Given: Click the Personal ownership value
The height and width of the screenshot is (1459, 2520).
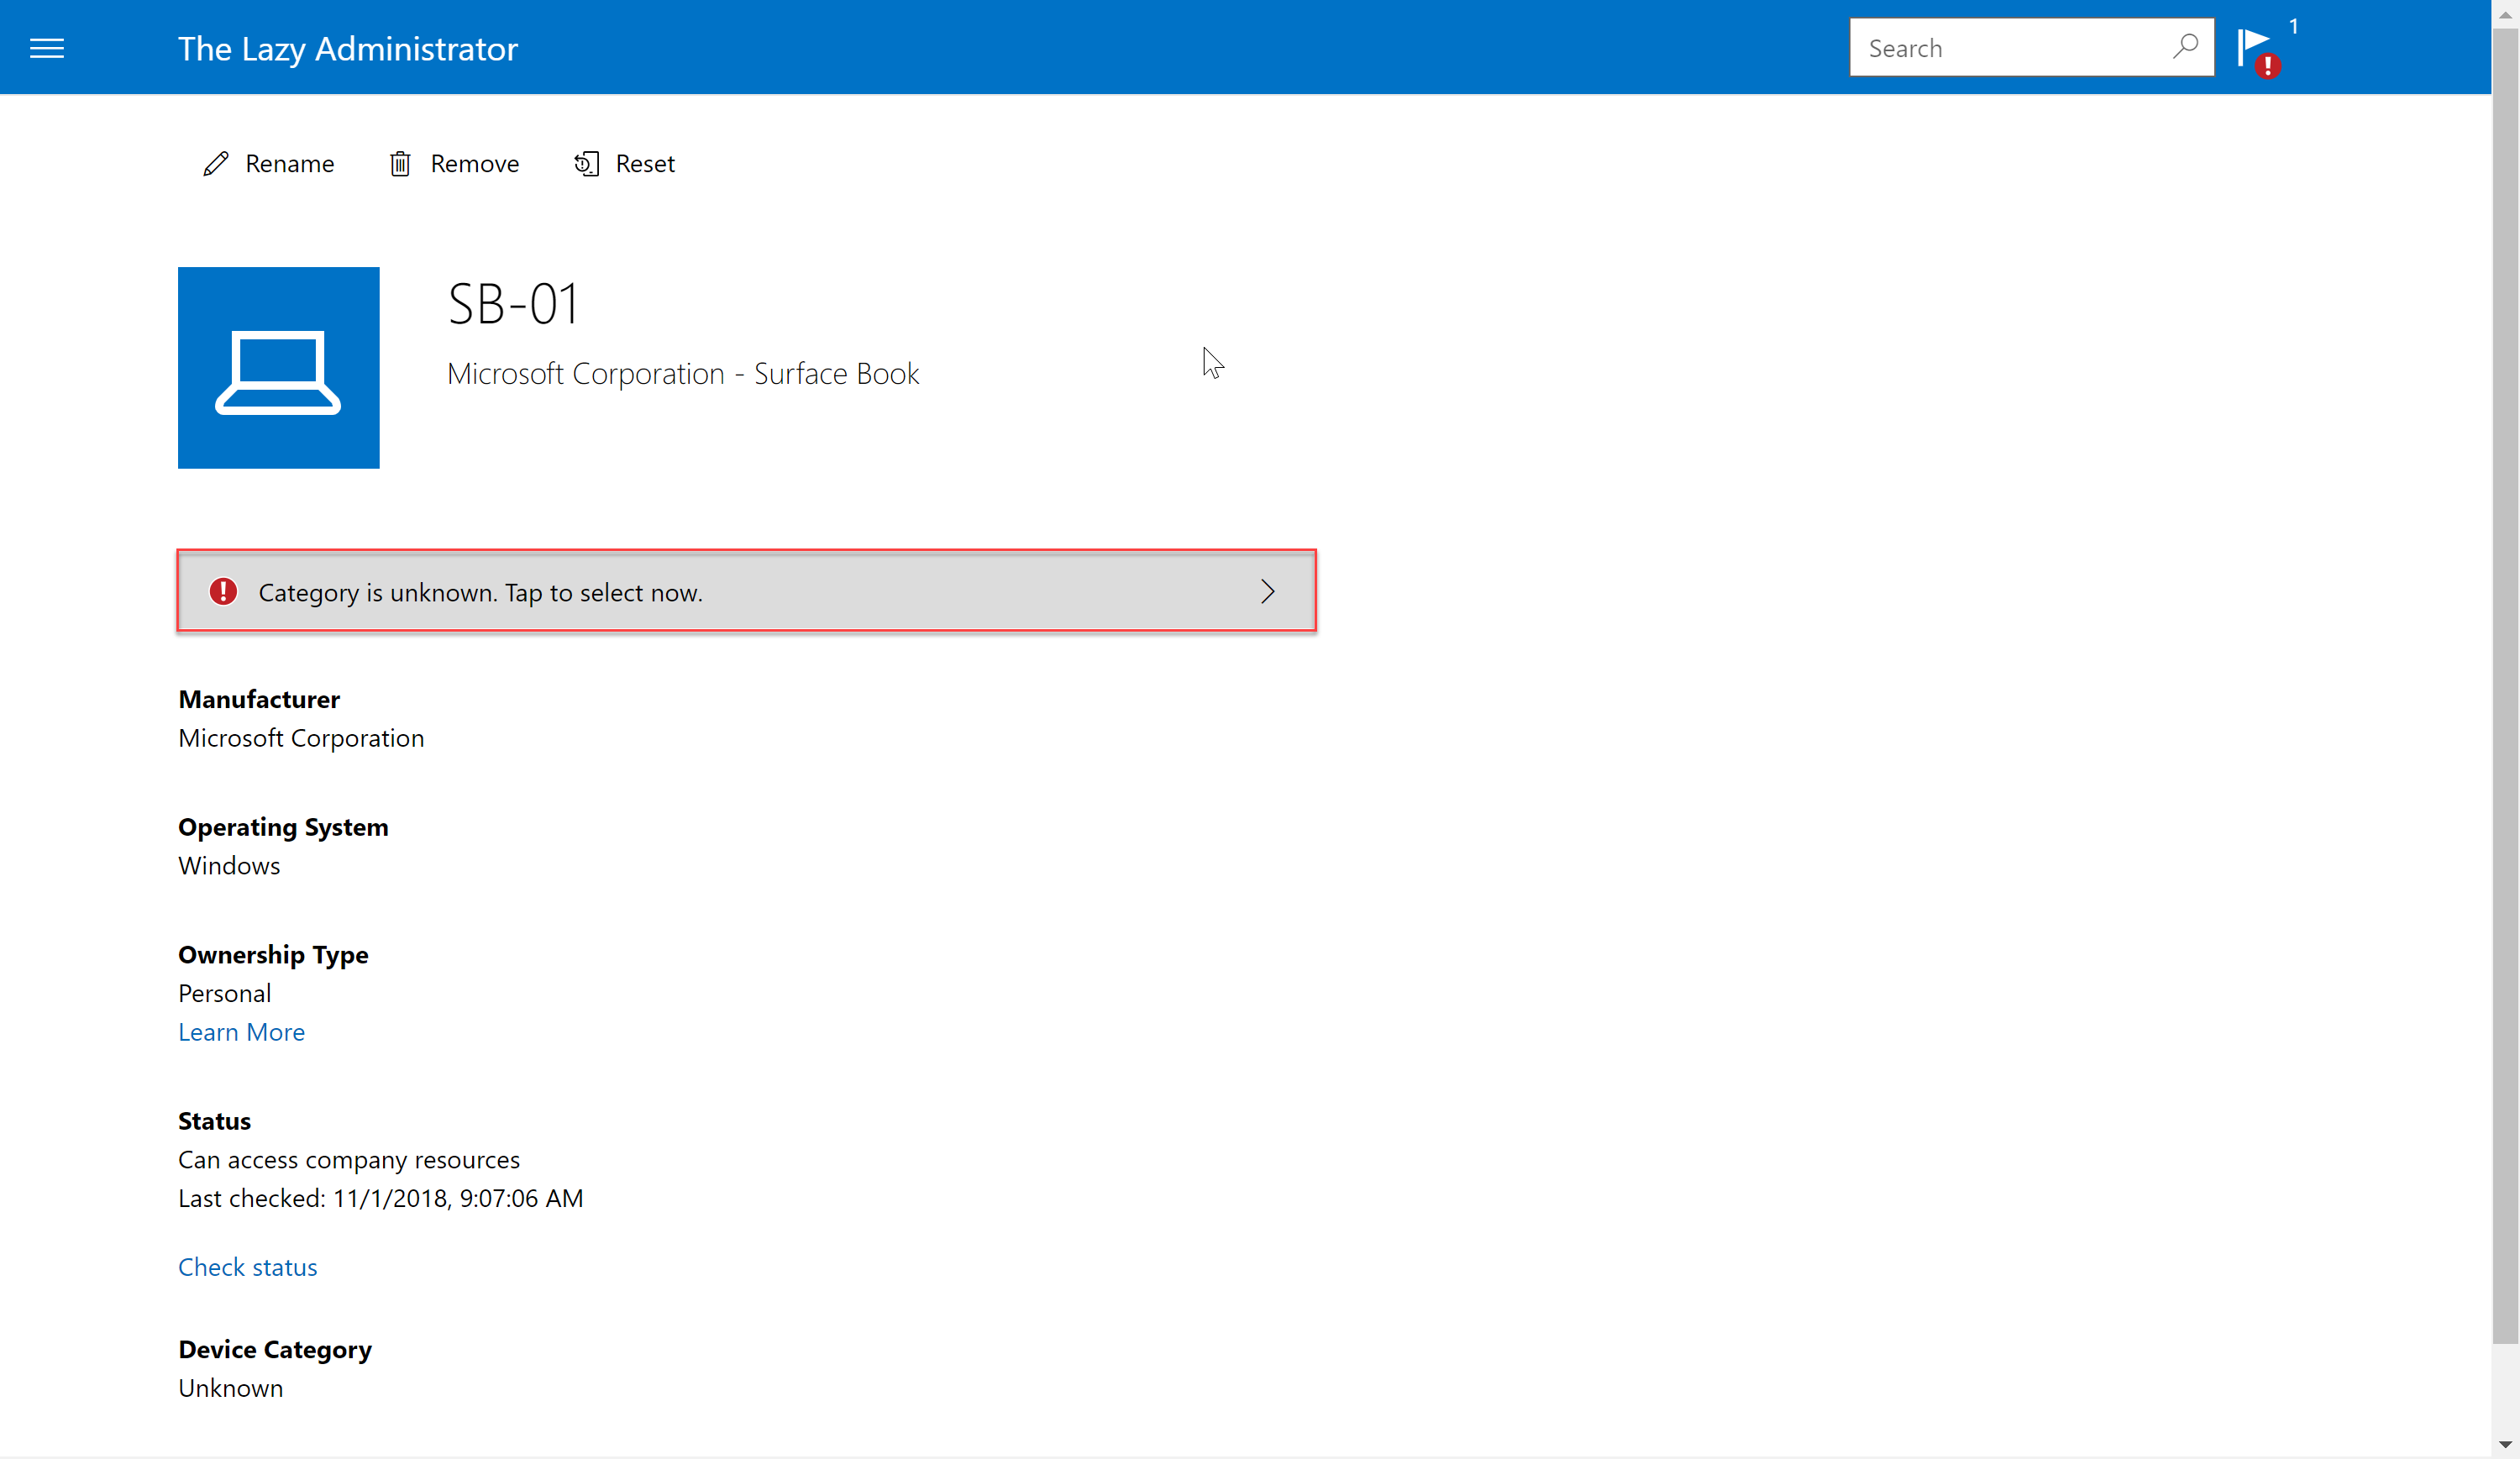Looking at the screenshot, I should [225, 993].
